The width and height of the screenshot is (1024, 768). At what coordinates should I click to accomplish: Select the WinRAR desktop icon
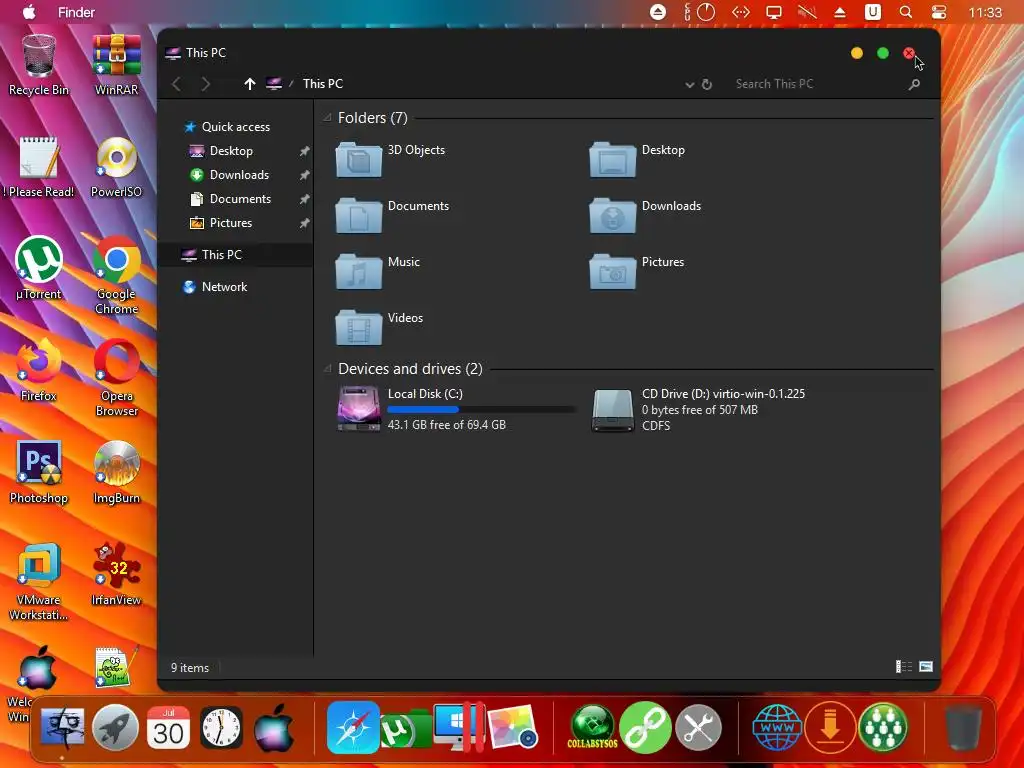116,66
